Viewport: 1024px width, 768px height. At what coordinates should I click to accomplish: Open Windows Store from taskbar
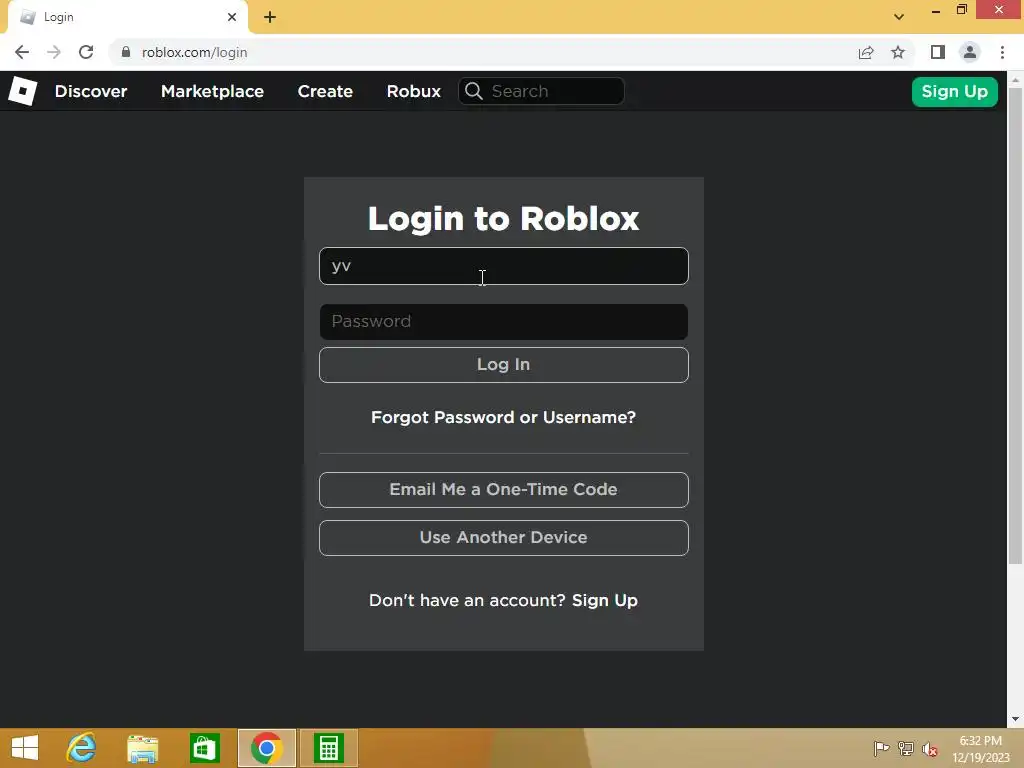[204, 748]
